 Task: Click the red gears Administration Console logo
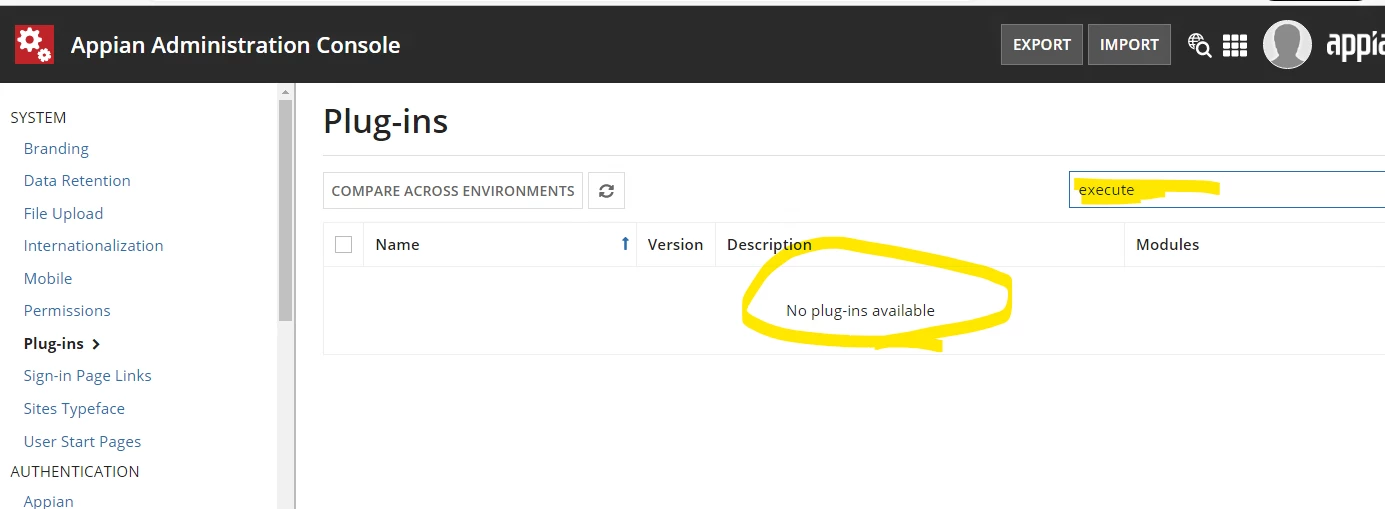[34, 44]
